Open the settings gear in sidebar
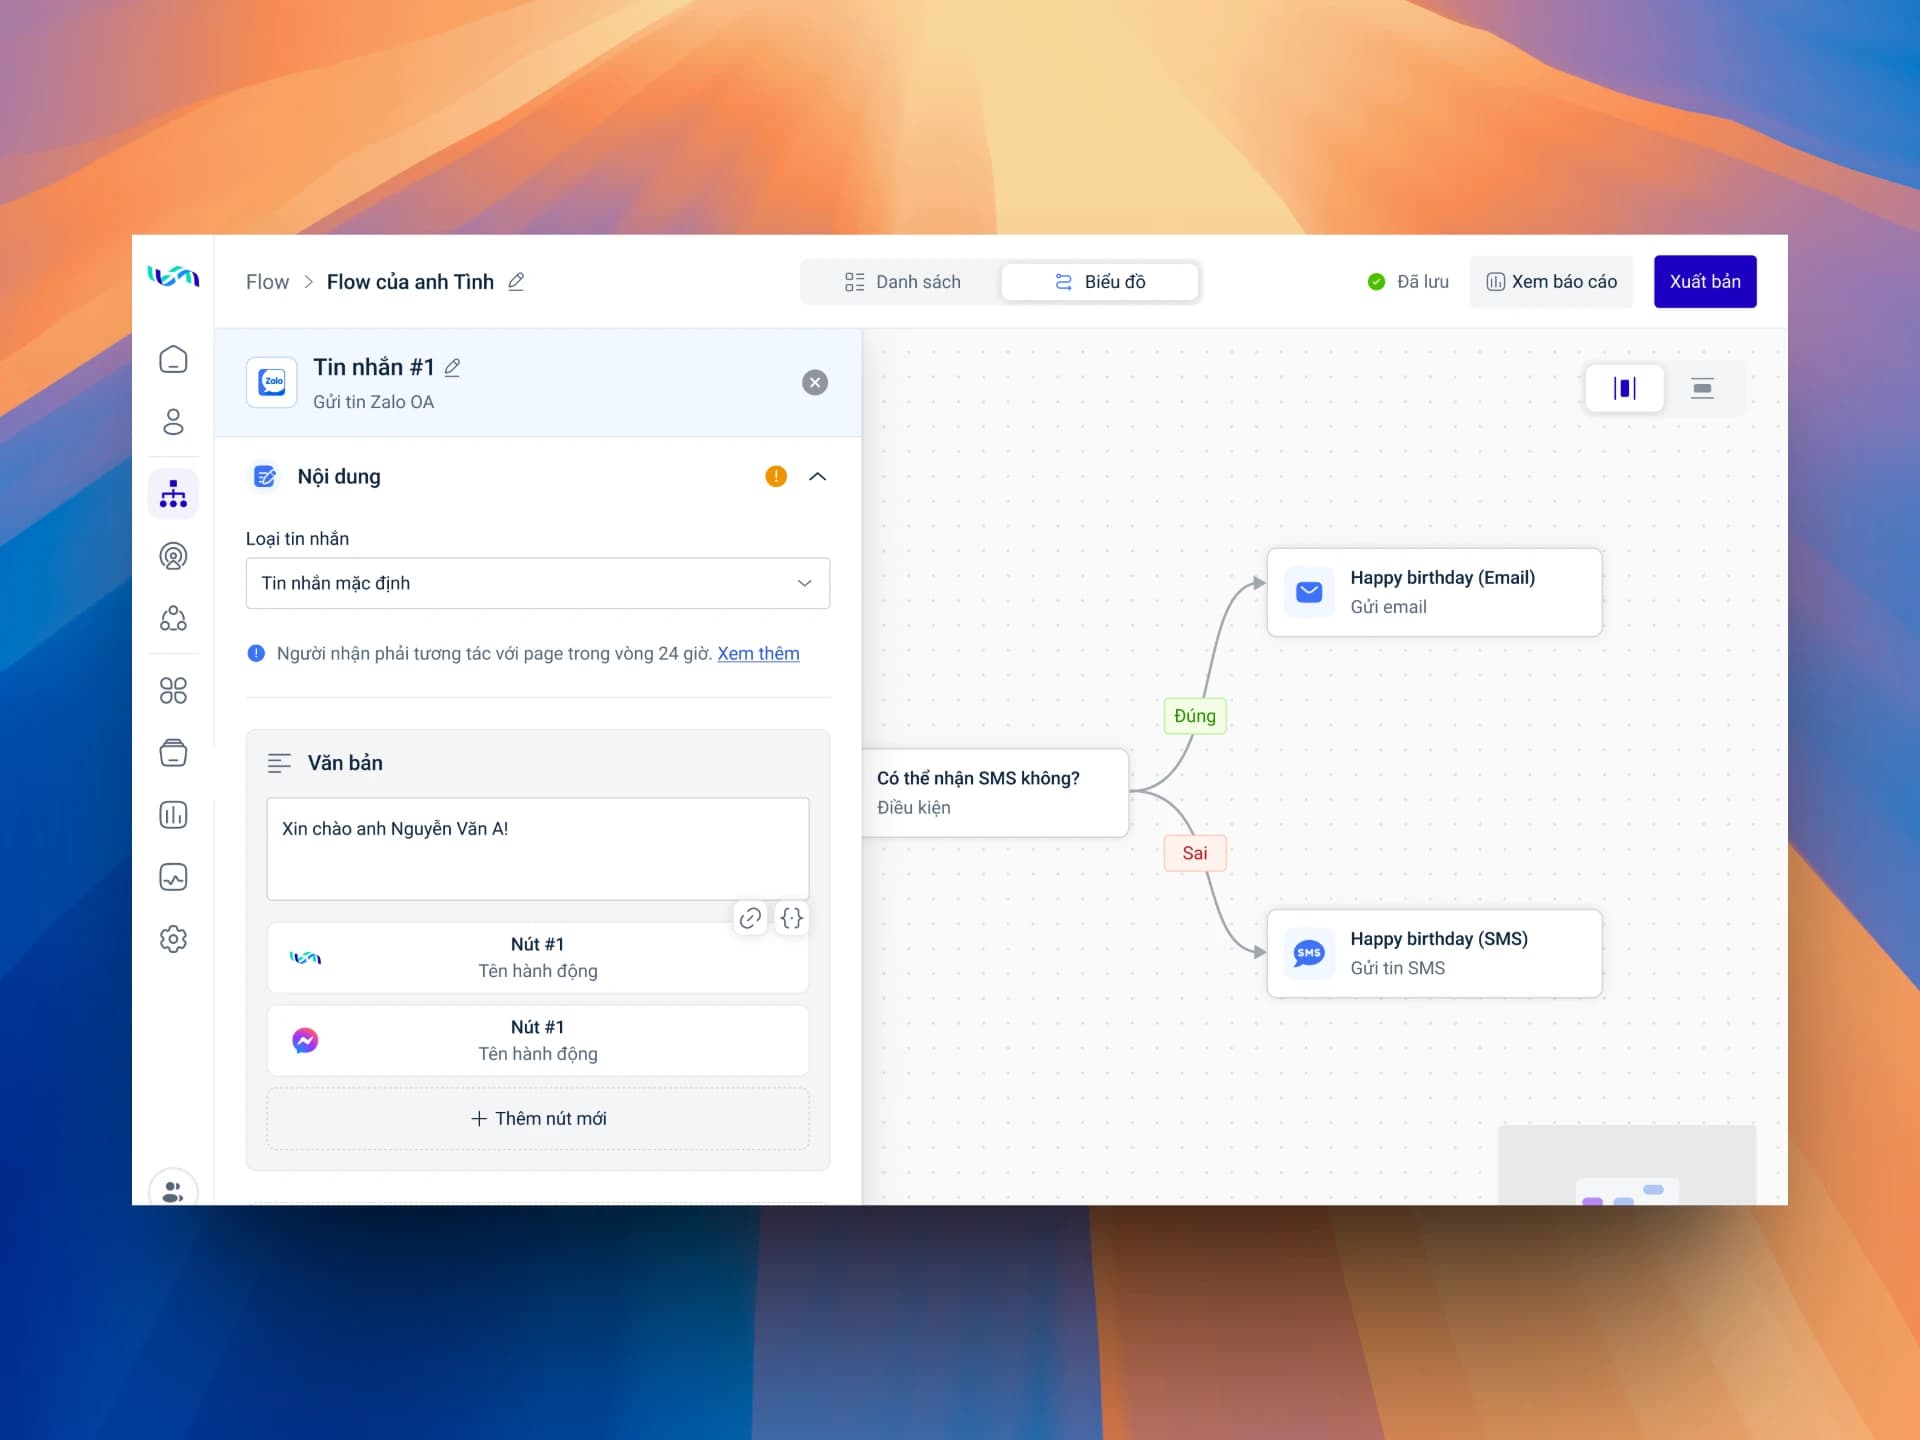Image resolution: width=1920 pixels, height=1440 pixels. [x=173, y=939]
